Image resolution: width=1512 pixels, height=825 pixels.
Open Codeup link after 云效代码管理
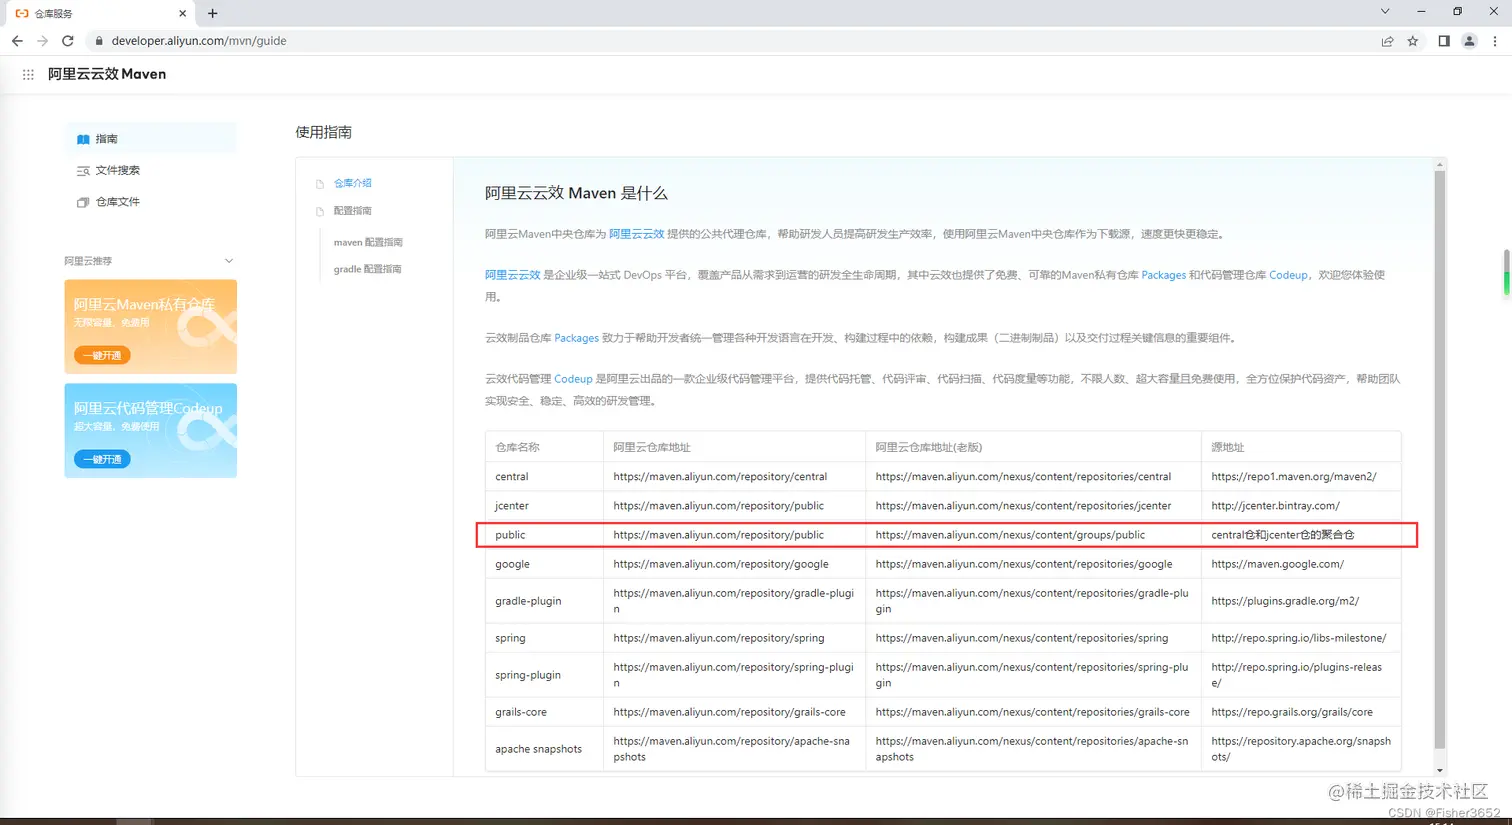pyautogui.click(x=573, y=379)
